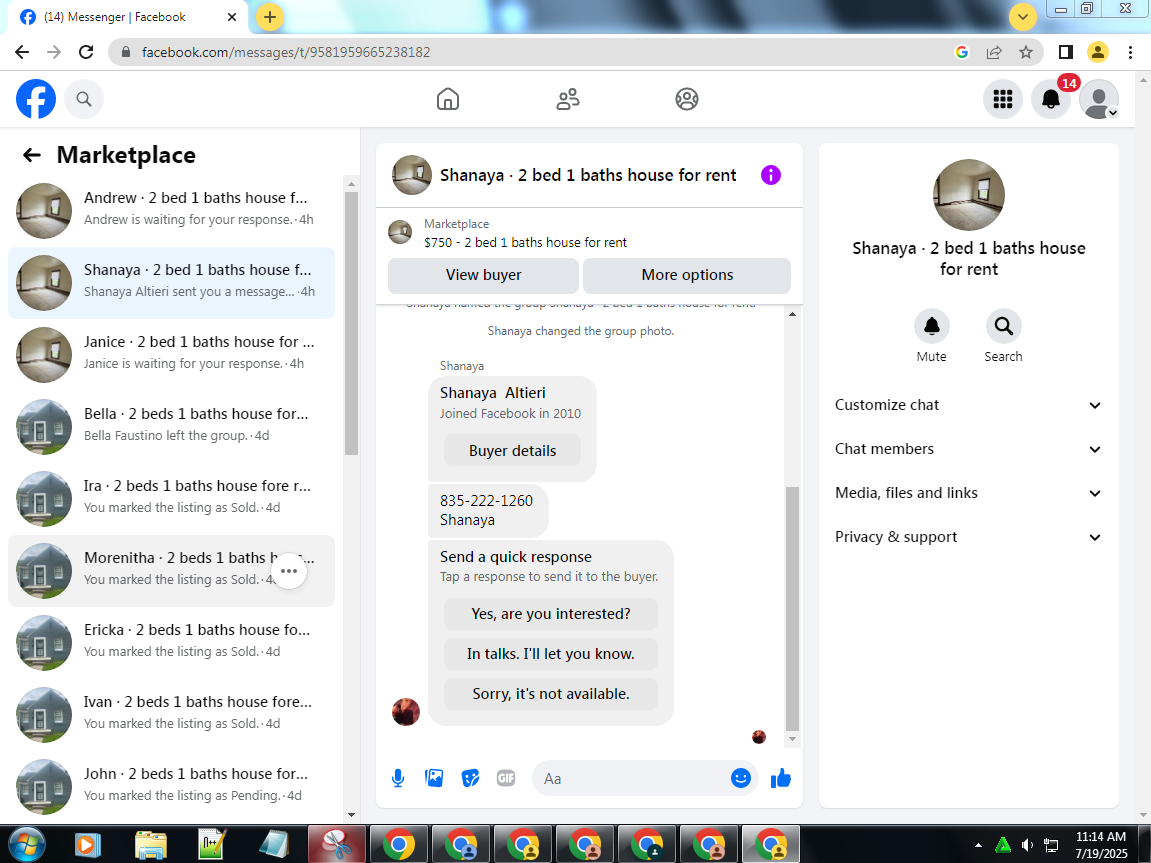Image resolution: width=1151 pixels, height=863 pixels.
Task: Search in conversation magnifier icon
Action: click(1003, 326)
